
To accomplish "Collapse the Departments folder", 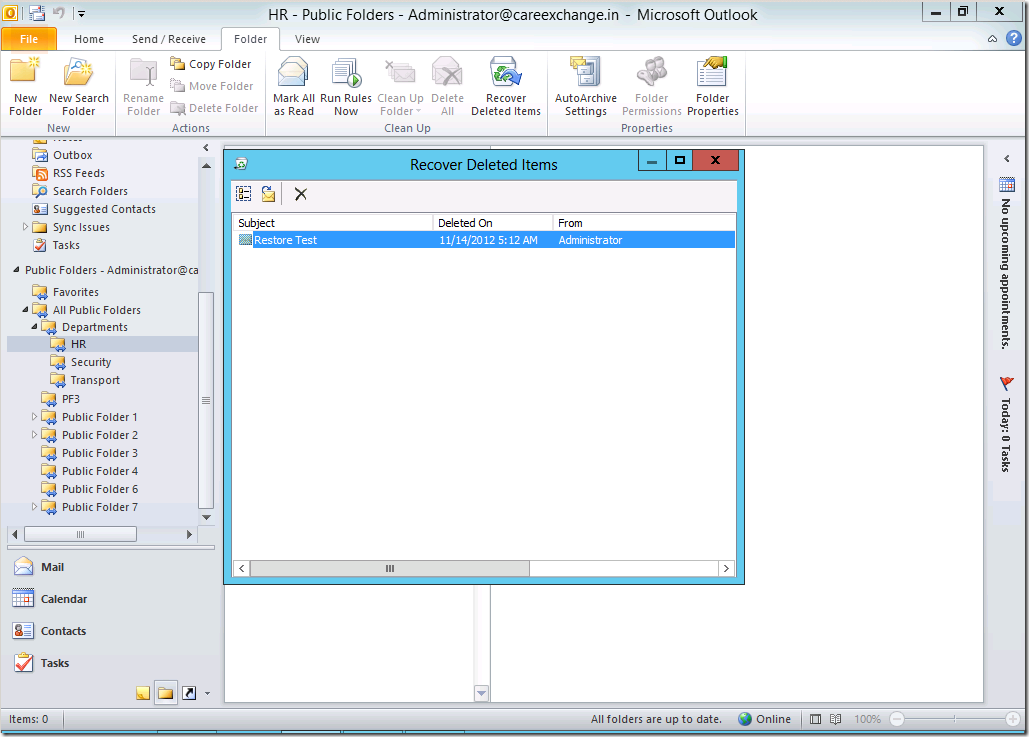I will click(35, 326).
